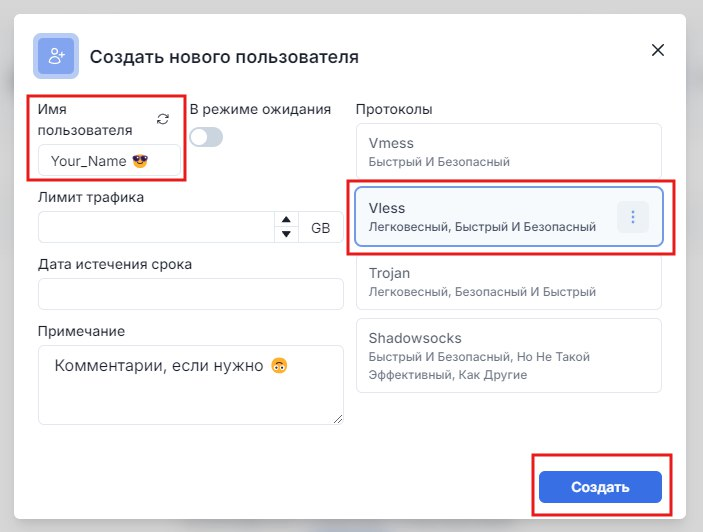Click the add-user icon in dialog header
This screenshot has height=532, width=703.
pyautogui.click(x=56, y=56)
